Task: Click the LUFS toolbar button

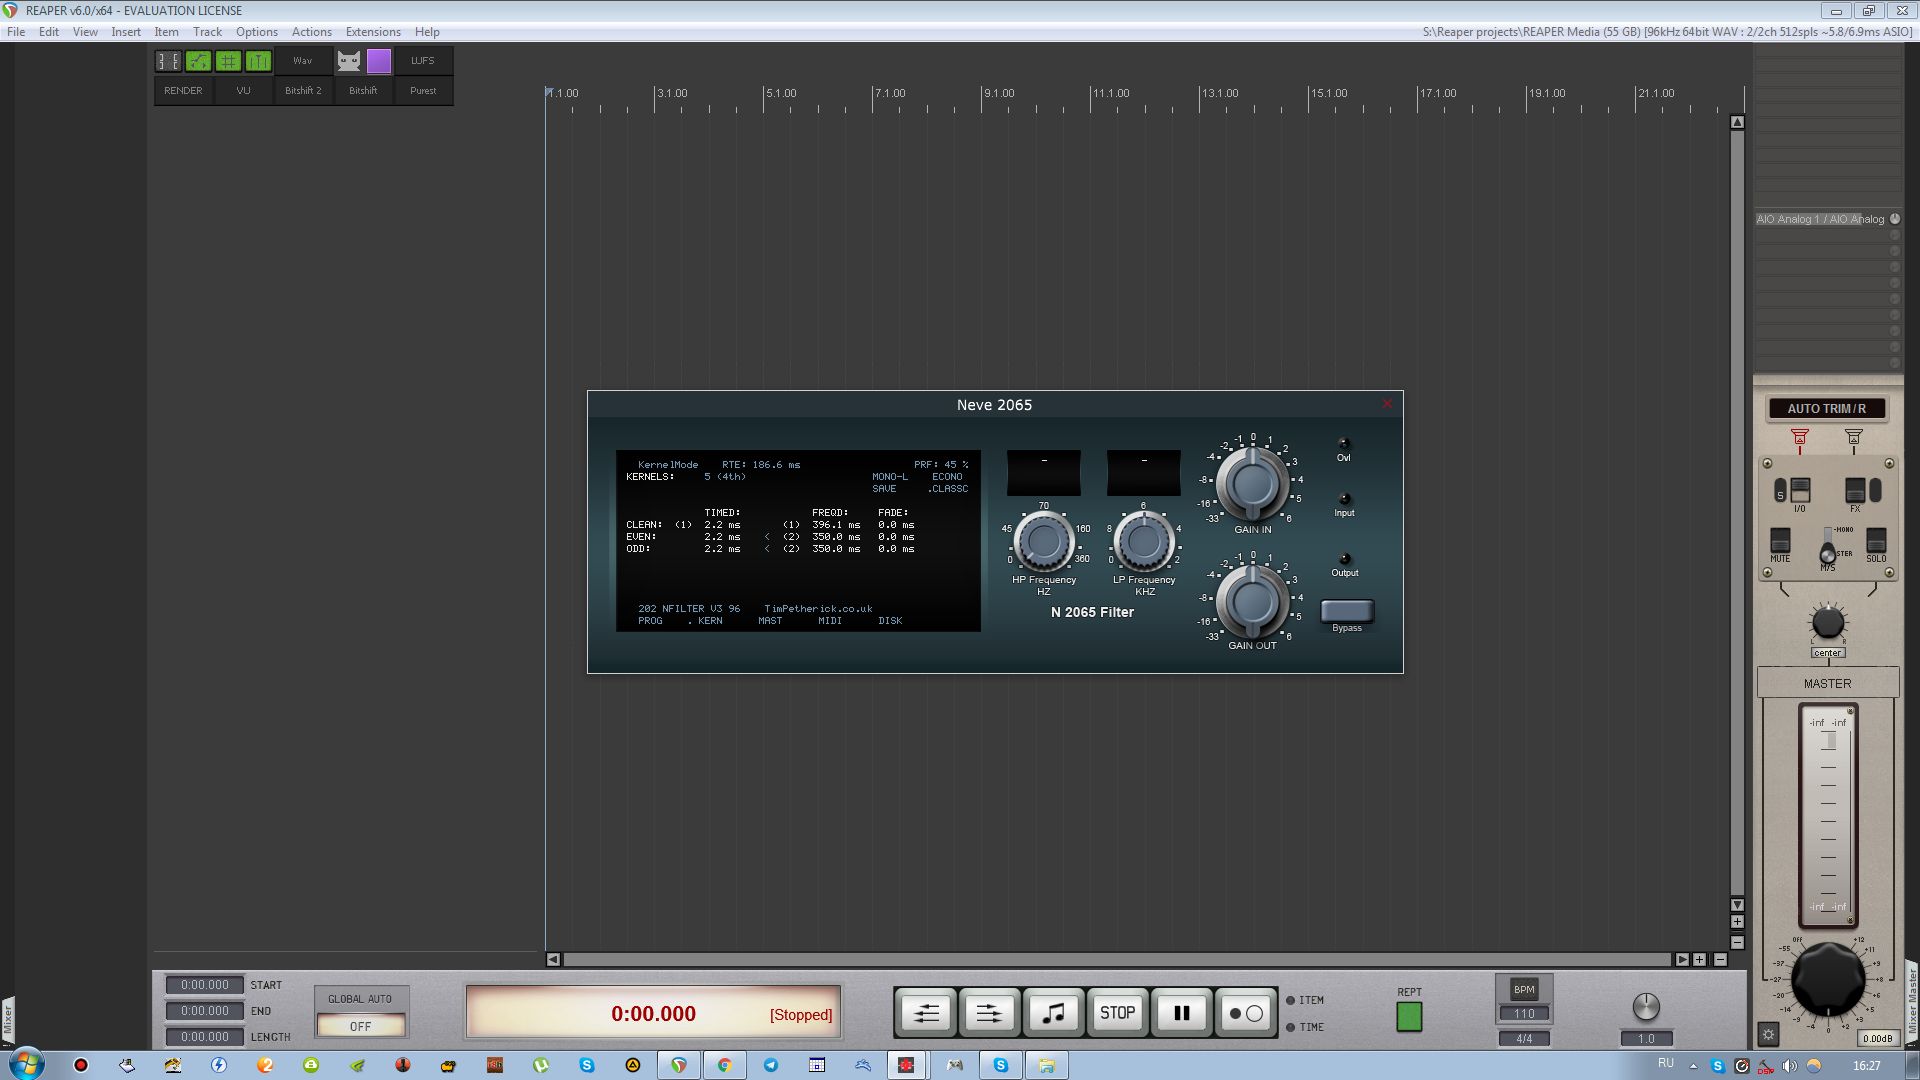Action: tap(423, 61)
